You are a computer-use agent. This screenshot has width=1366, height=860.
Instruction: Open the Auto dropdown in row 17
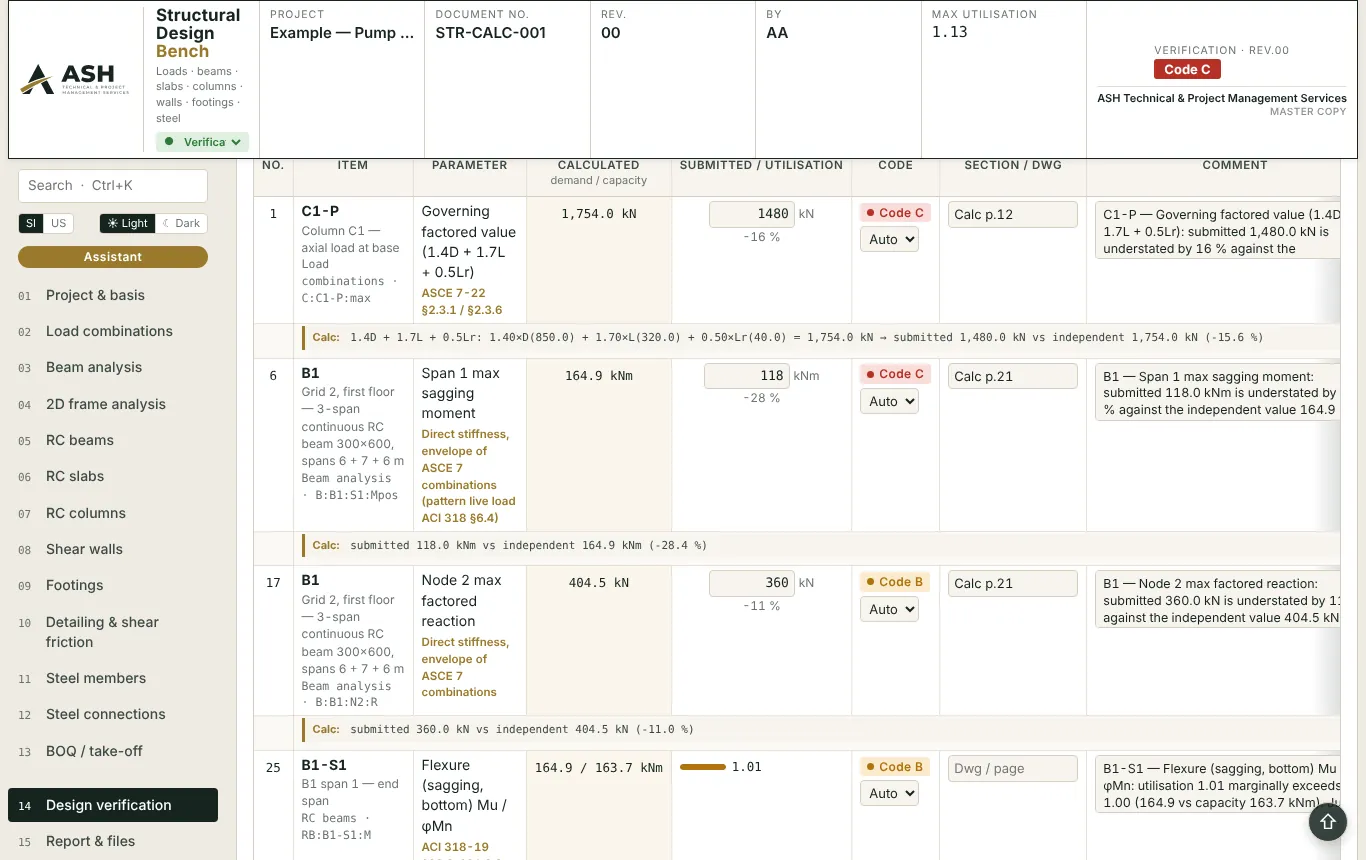pos(889,609)
